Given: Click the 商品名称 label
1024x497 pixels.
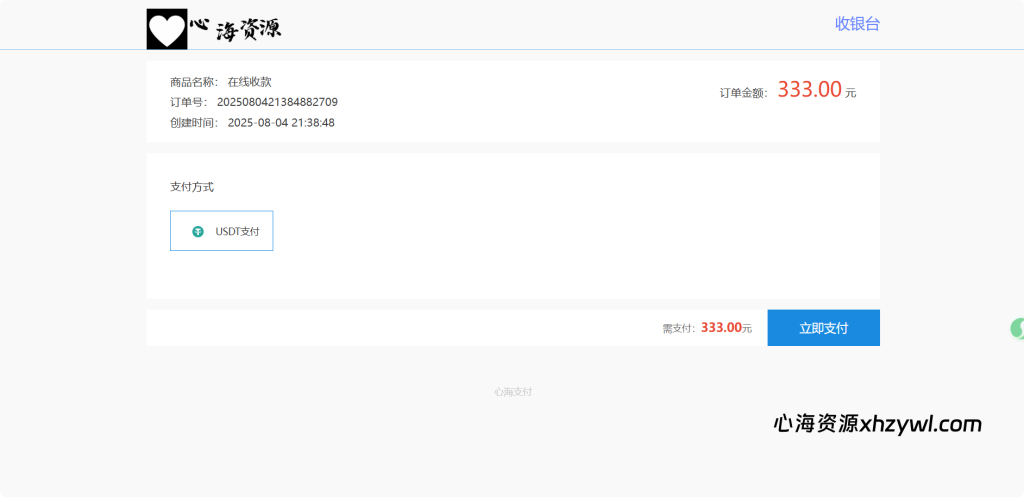Looking at the screenshot, I should tap(193, 82).
